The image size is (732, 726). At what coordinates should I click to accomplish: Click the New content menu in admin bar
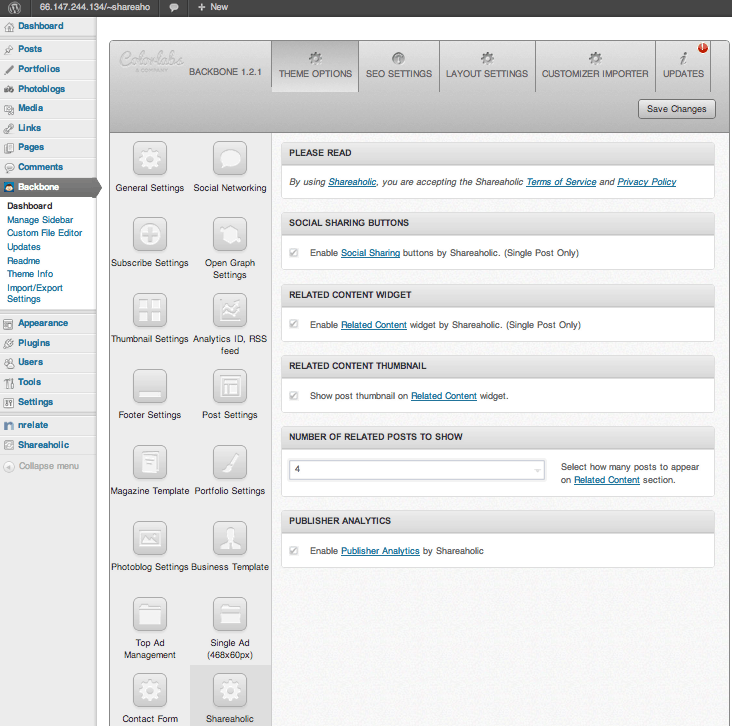(213, 7)
